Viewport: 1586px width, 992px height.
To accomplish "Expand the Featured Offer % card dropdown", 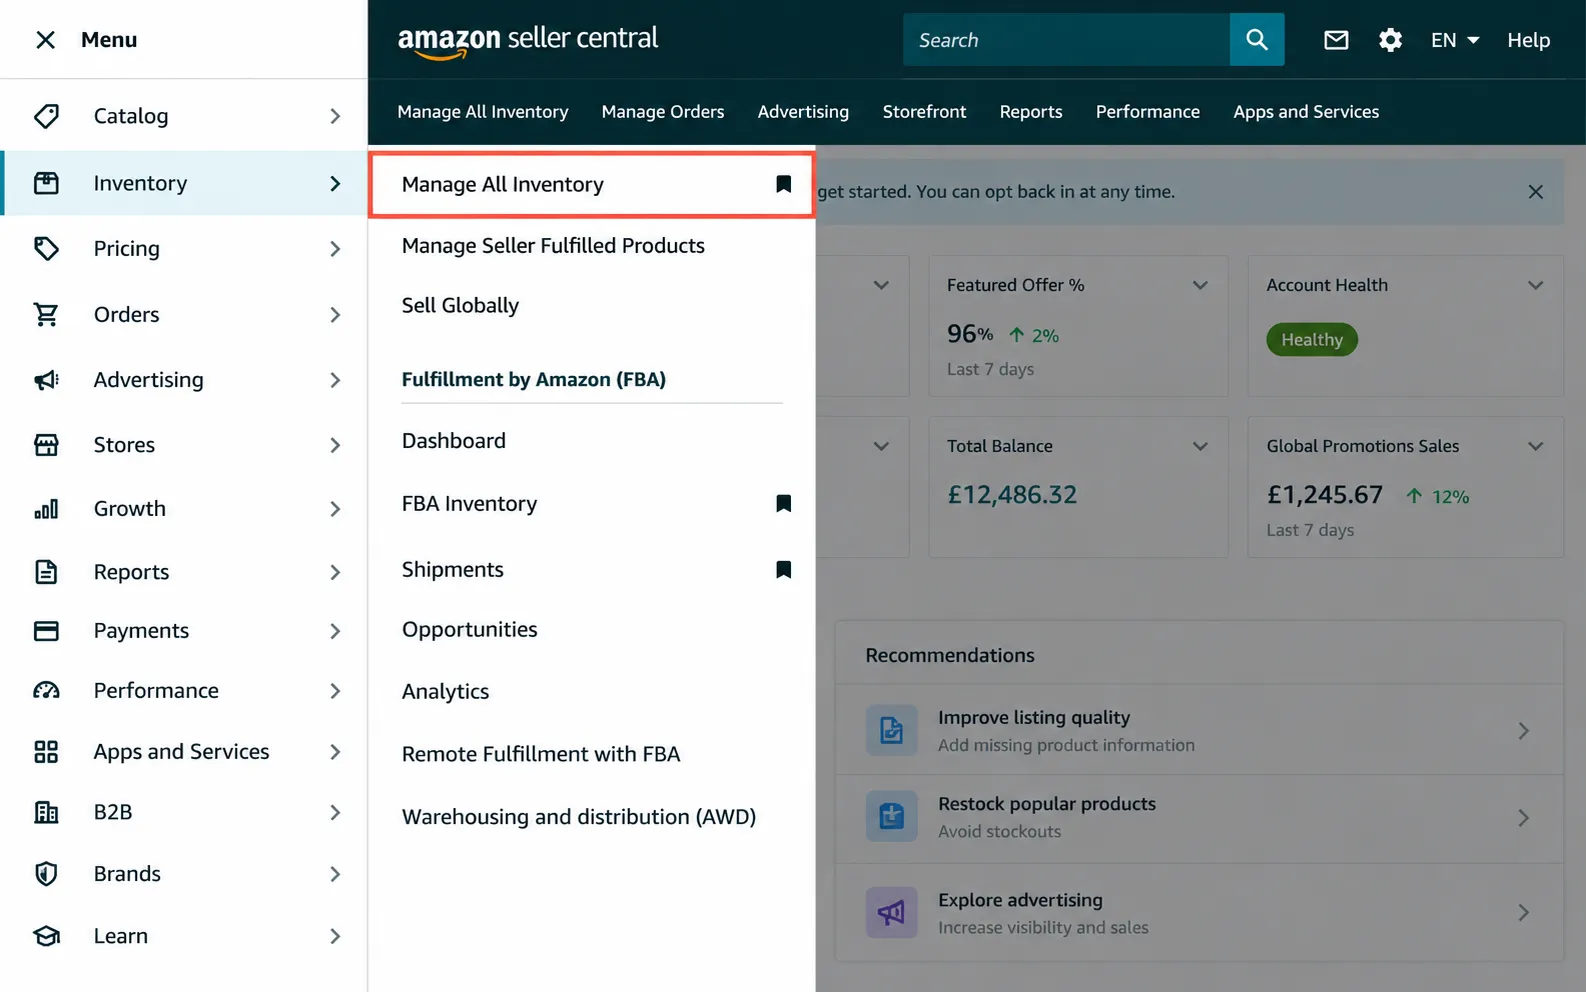I will tap(1200, 285).
